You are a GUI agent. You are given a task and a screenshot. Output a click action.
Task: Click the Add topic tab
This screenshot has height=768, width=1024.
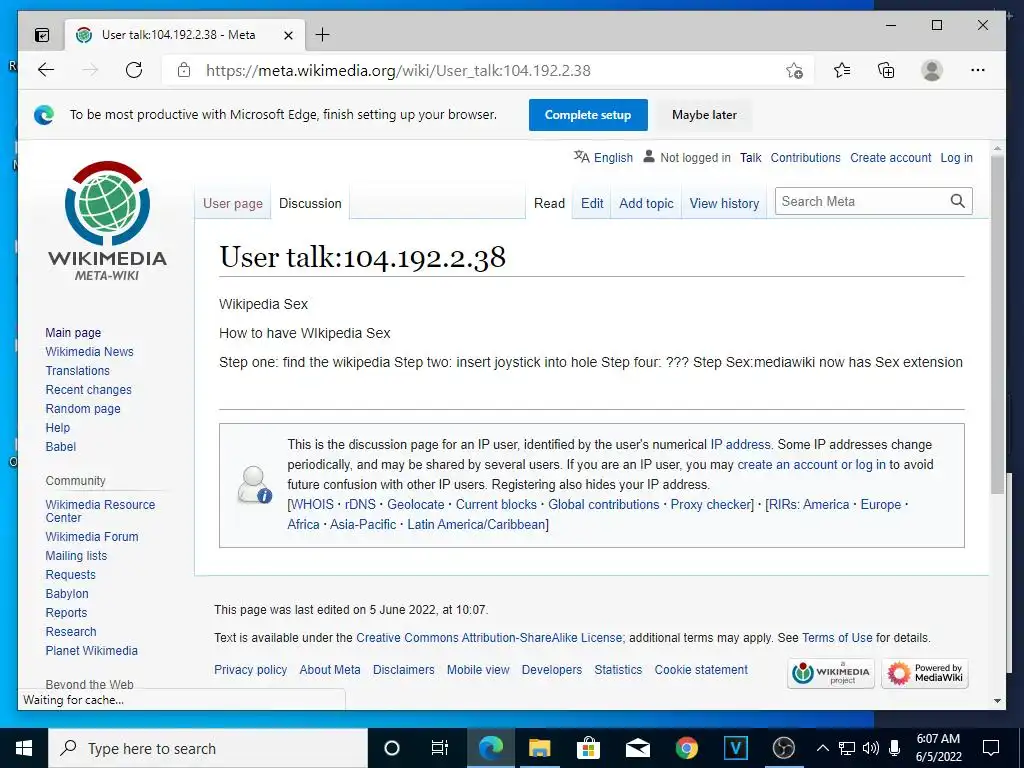[647, 203]
